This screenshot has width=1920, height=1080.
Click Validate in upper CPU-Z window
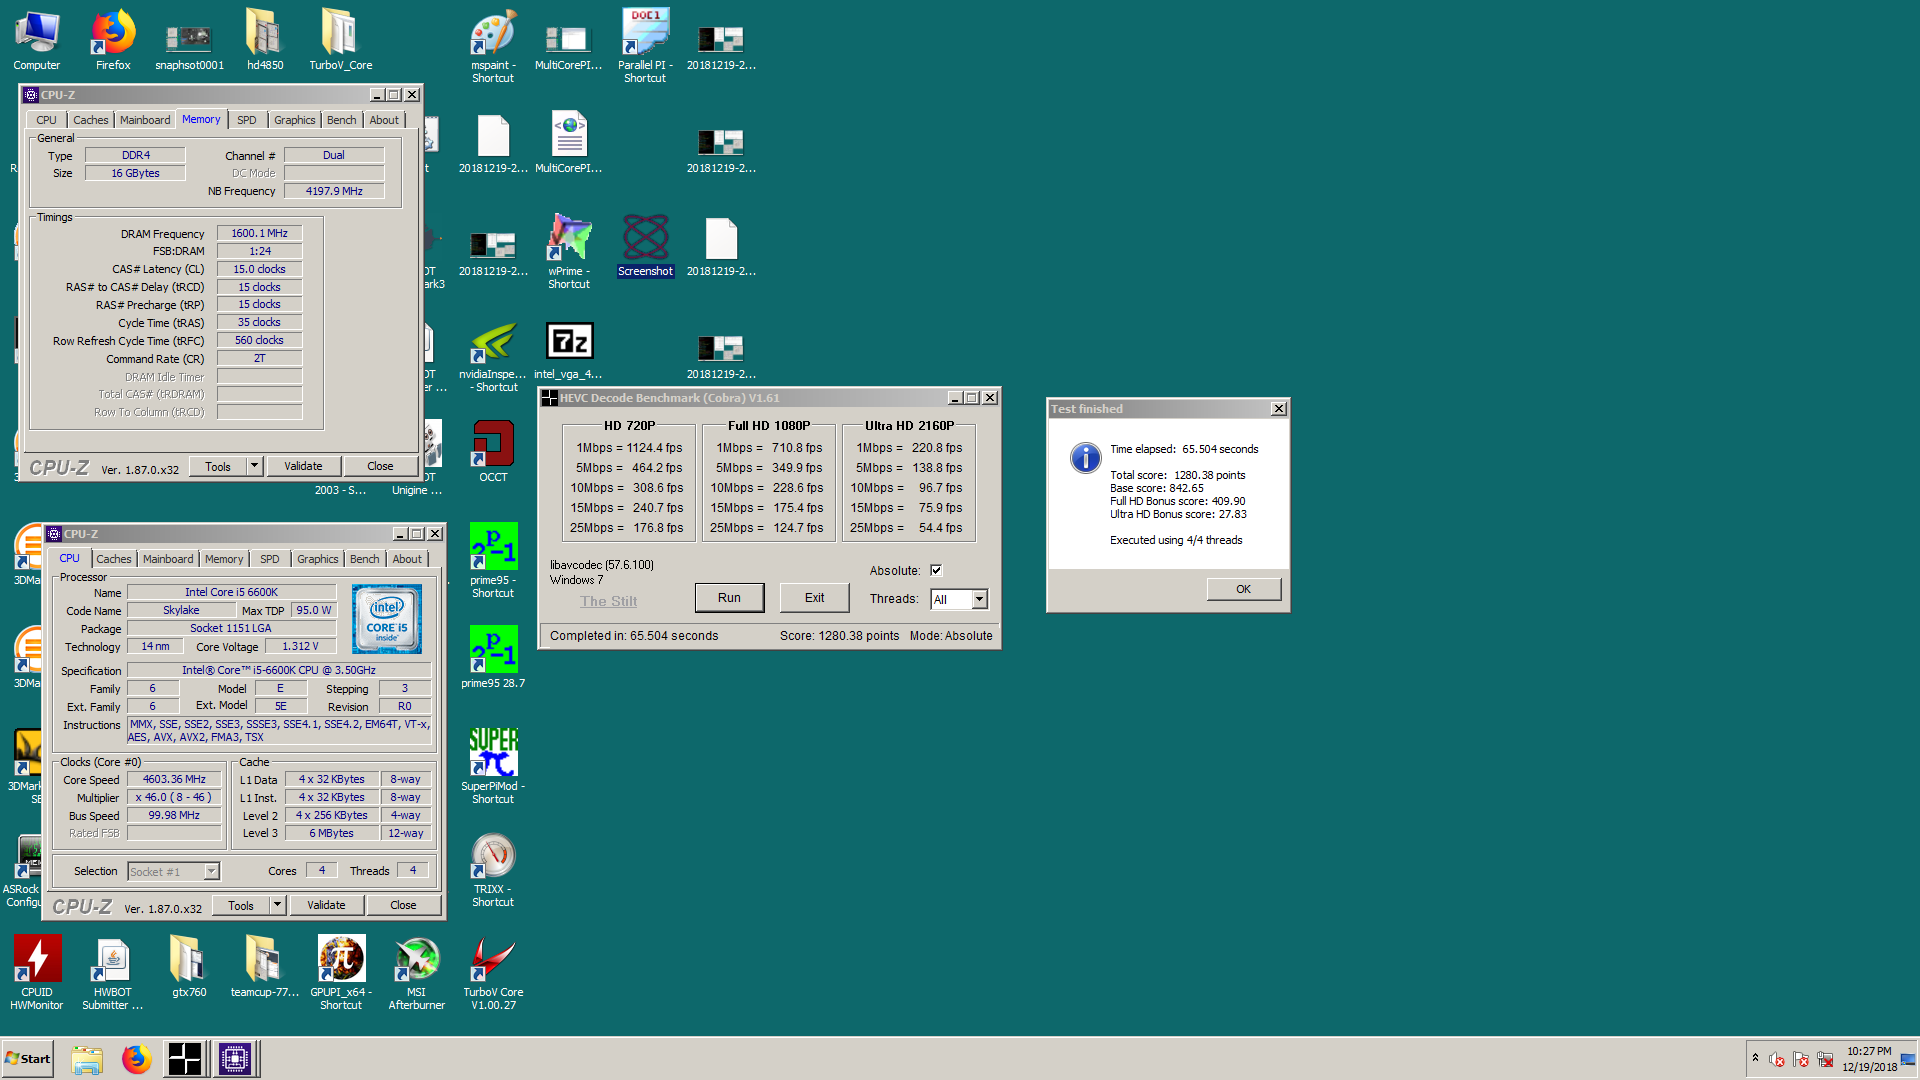point(303,466)
